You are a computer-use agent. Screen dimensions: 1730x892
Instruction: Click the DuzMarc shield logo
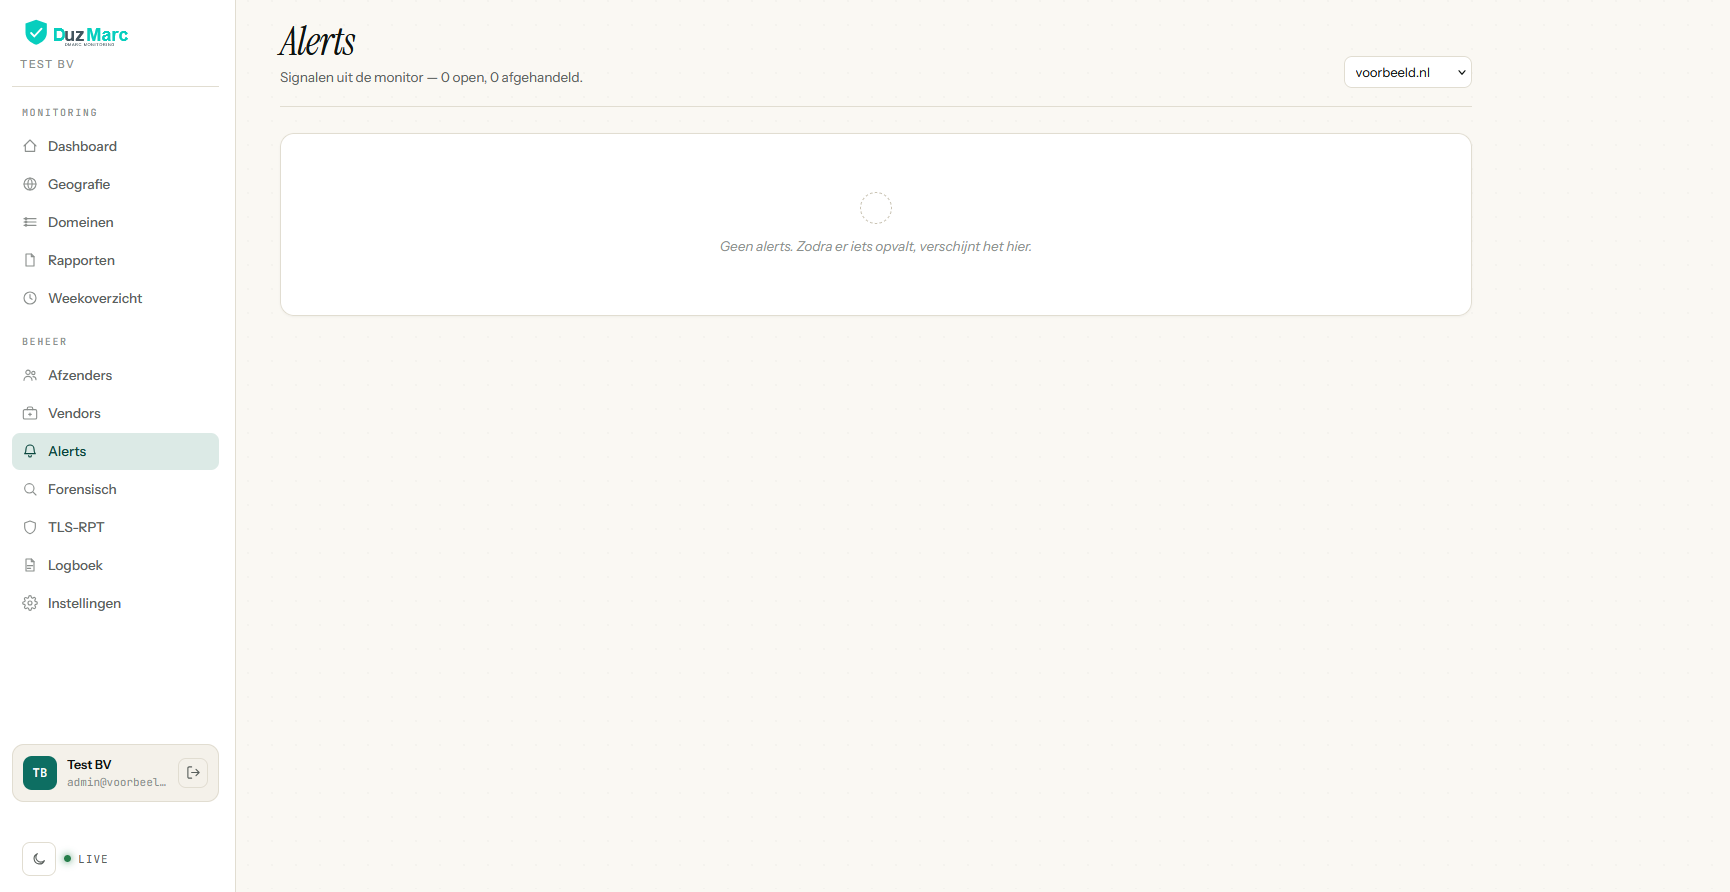tap(36, 33)
